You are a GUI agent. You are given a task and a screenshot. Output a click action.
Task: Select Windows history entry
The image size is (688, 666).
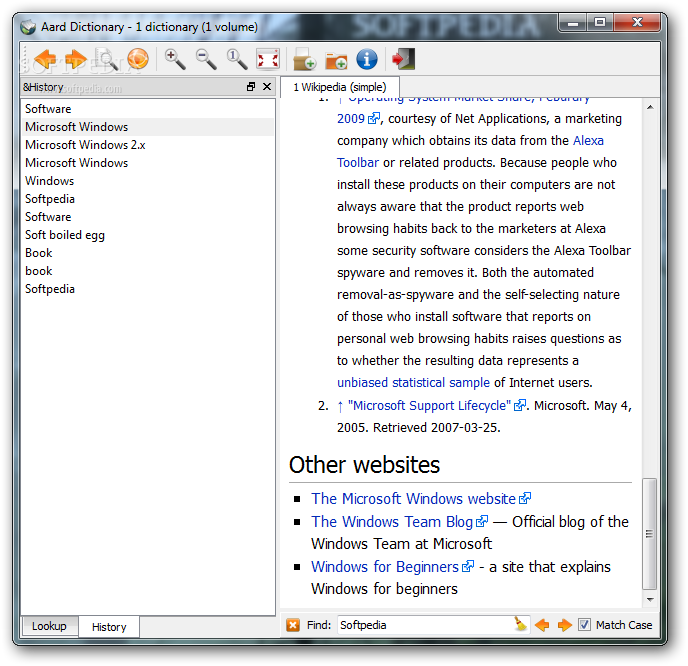click(147, 181)
